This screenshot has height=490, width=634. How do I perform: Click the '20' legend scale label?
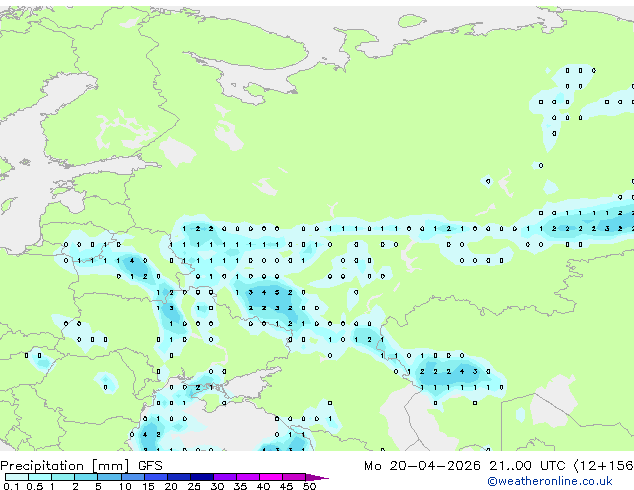click(171, 486)
